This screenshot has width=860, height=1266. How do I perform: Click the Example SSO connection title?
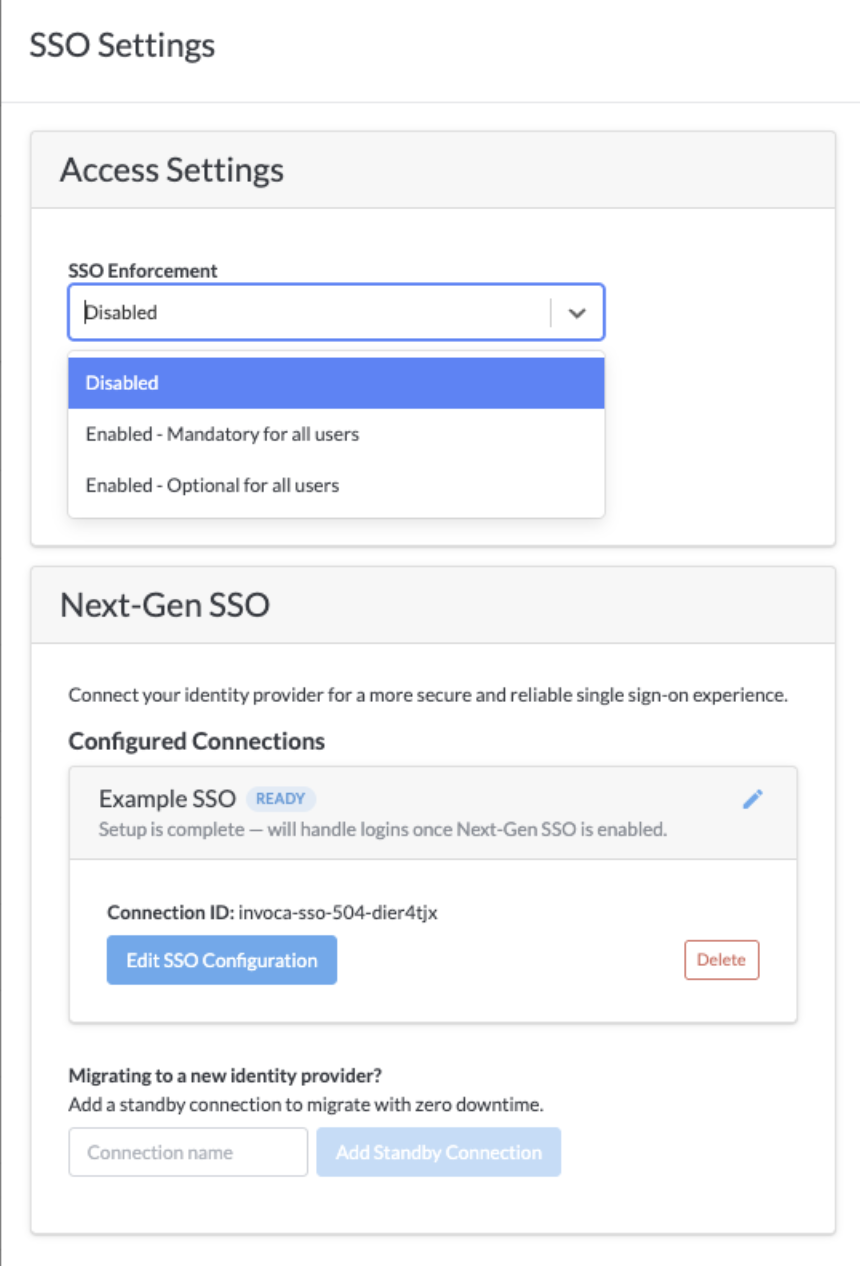click(x=167, y=798)
